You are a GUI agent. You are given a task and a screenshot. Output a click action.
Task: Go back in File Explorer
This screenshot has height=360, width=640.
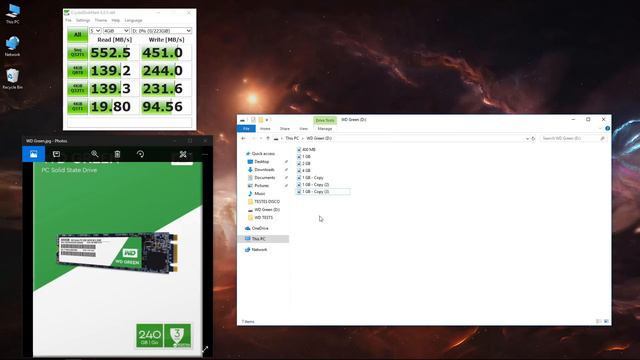244,138
